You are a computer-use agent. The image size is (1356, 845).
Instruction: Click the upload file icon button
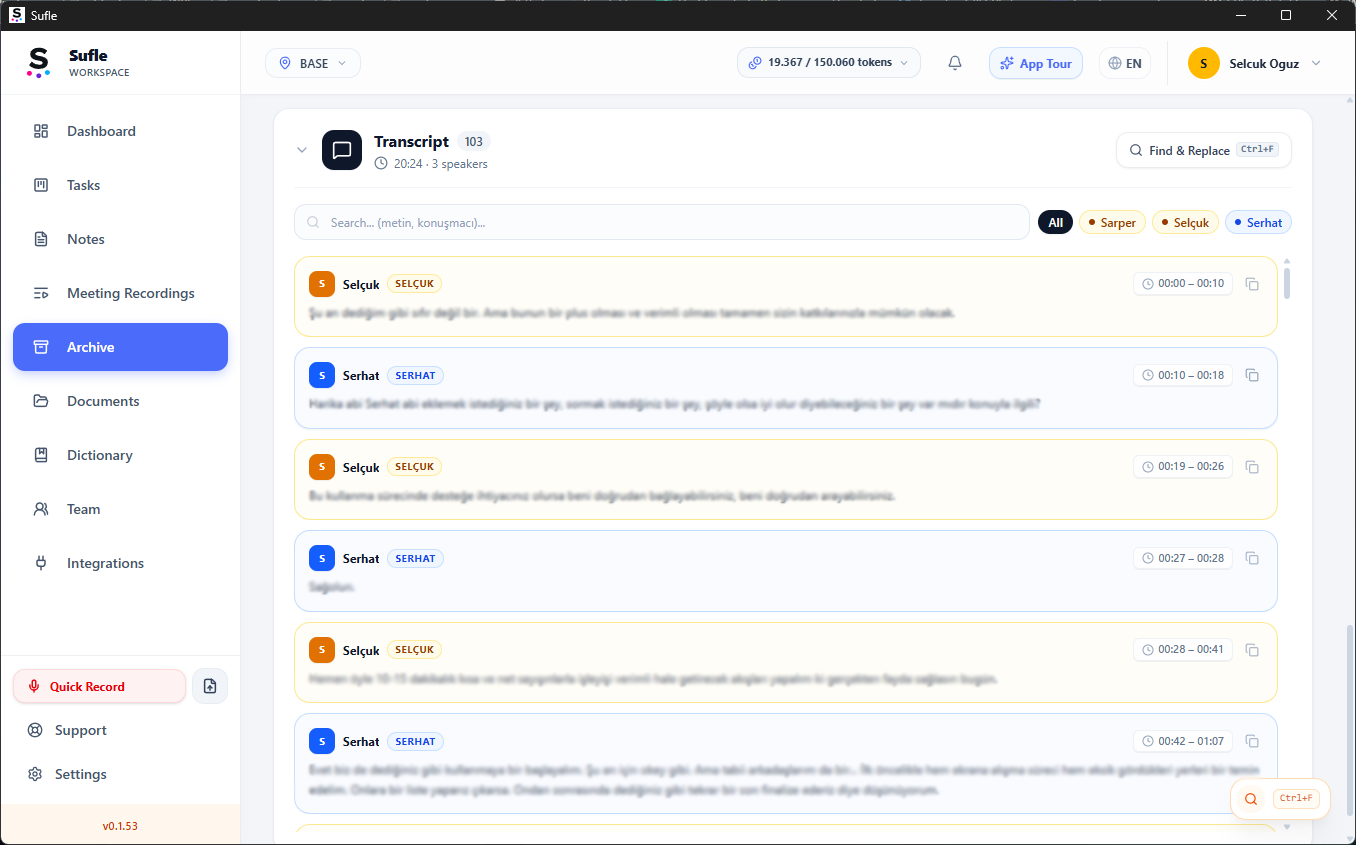(x=210, y=687)
